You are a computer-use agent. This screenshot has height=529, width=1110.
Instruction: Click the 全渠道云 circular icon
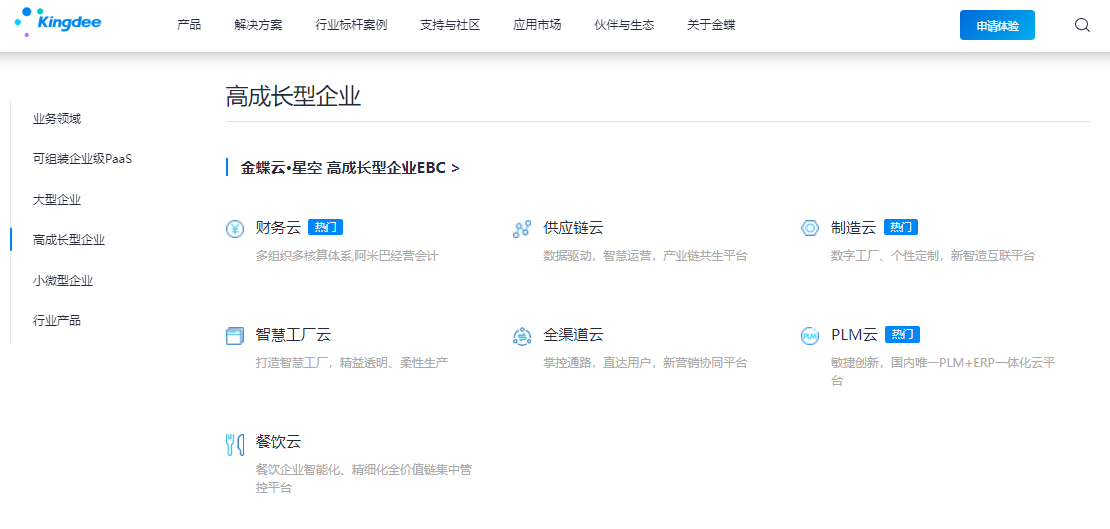(x=522, y=336)
